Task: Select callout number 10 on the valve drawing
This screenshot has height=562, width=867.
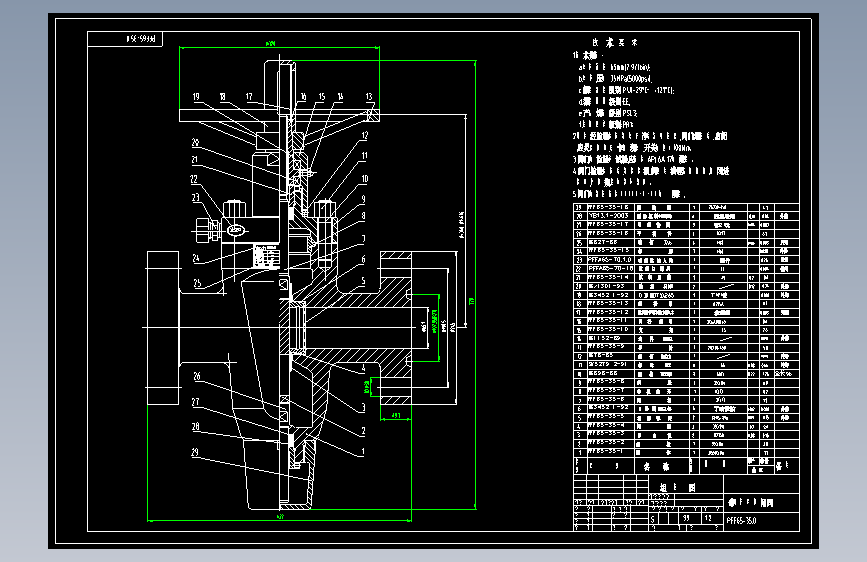Action: [x=364, y=179]
